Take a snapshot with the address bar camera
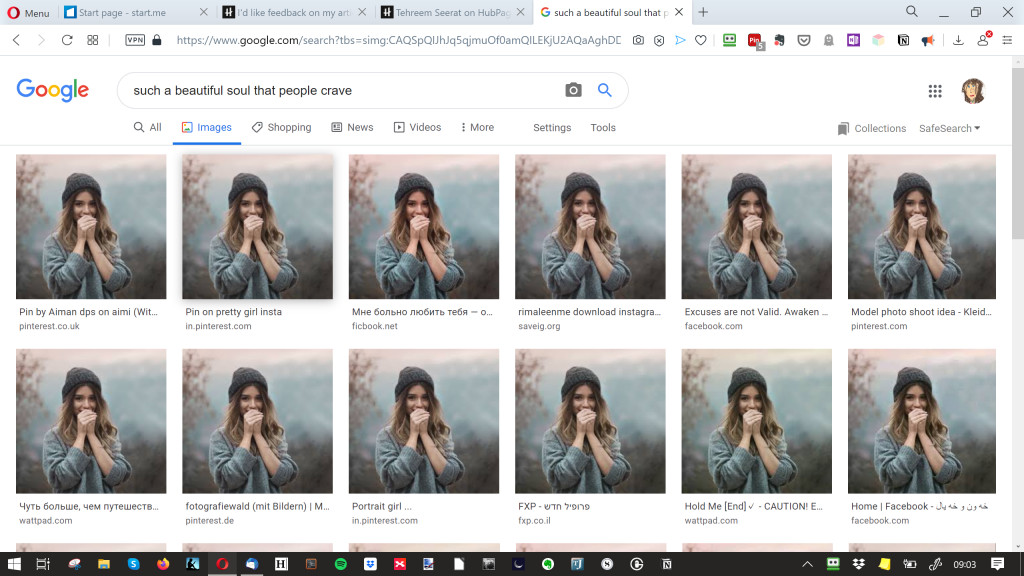This screenshot has height=576, width=1024. point(638,40)
